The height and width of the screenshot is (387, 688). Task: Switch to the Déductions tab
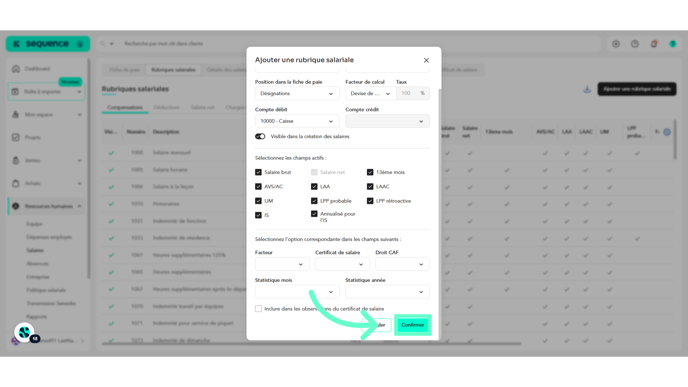[167, 108]
